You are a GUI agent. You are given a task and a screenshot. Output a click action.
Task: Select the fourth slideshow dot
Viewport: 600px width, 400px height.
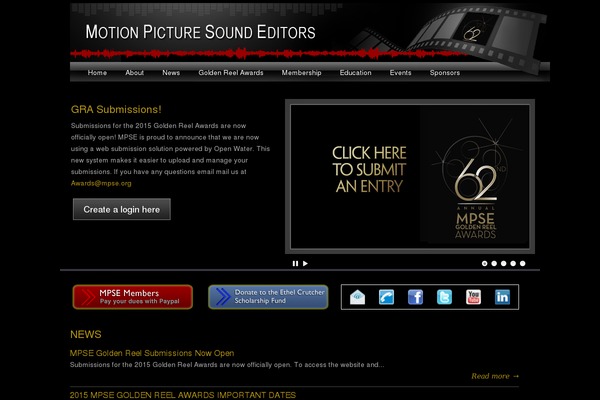(513, 263)
